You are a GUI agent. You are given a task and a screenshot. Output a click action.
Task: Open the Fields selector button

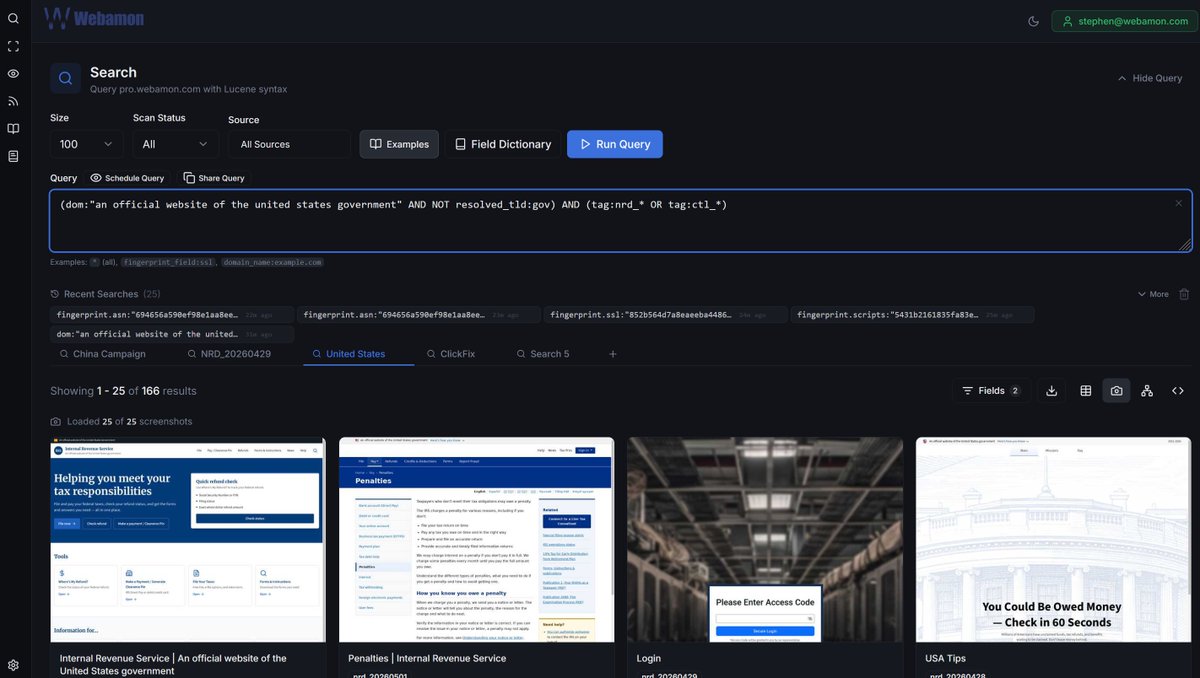tap(991, 391)
